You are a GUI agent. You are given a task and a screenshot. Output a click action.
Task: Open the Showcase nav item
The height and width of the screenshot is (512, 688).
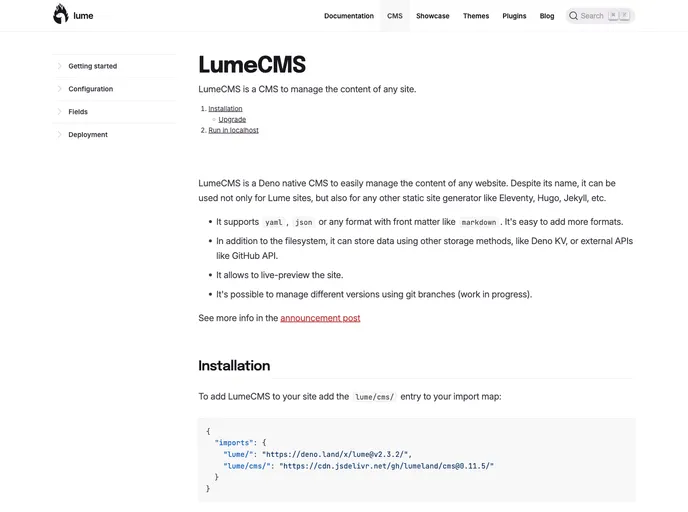433,16
